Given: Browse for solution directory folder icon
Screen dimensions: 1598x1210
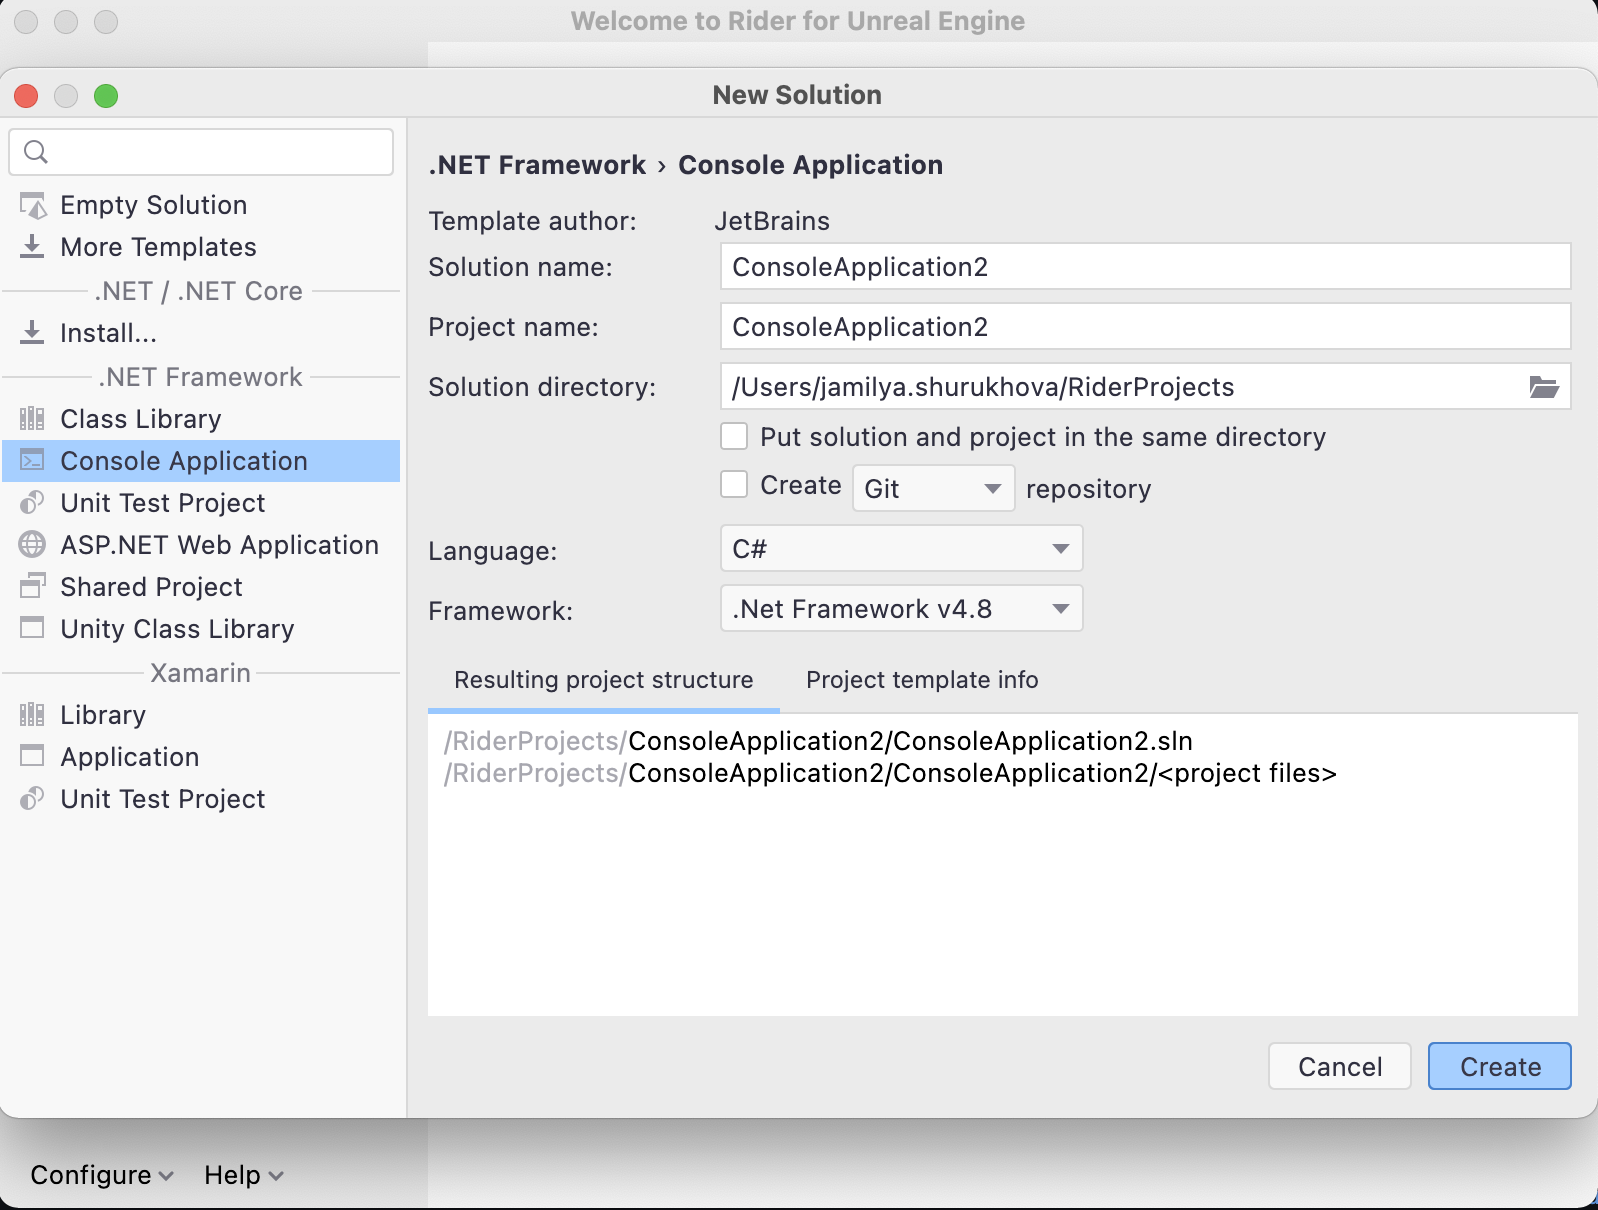Looking at the screenshot, I should pyautogui.click(x=1544, y=387).
